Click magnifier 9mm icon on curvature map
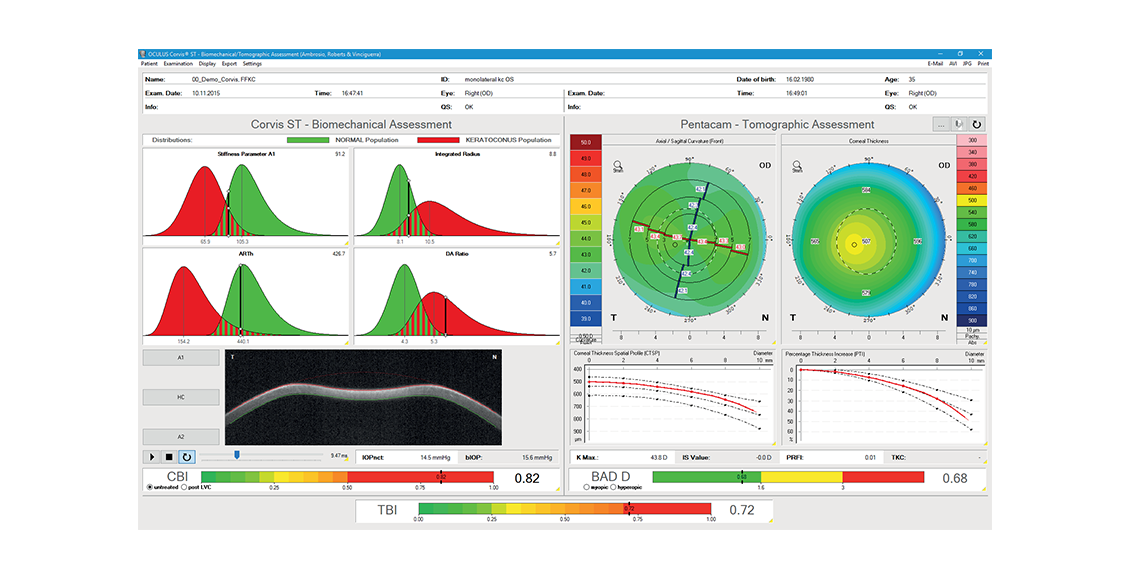This screenshot has height=580, width=1130. [618, 166]
